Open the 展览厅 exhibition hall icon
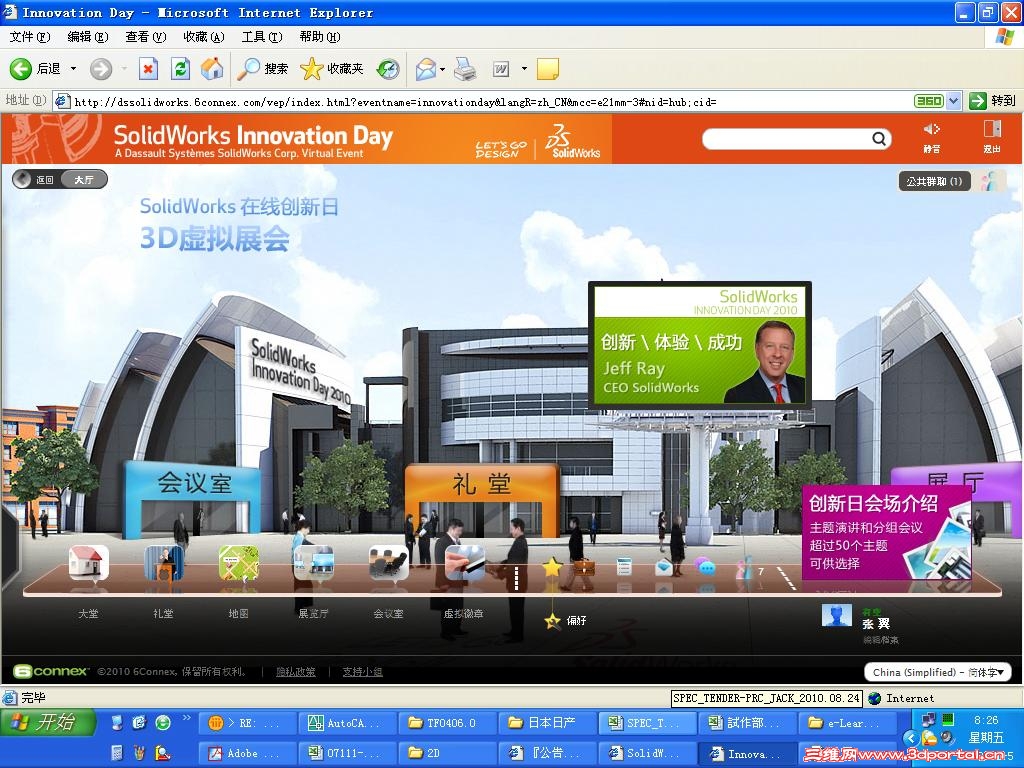The width and height of the screenshot is (1024, 768). pyautogui.click(x=313, y=563)
